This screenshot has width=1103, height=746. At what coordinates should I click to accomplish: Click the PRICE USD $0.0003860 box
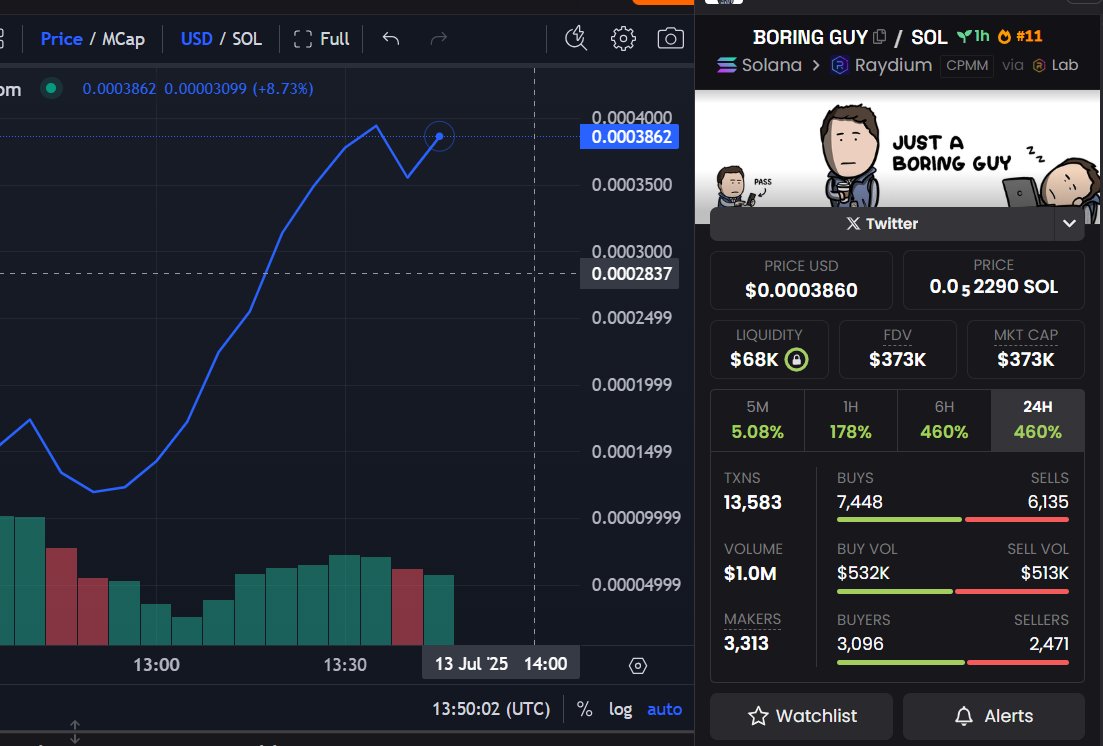pos(801,280)
